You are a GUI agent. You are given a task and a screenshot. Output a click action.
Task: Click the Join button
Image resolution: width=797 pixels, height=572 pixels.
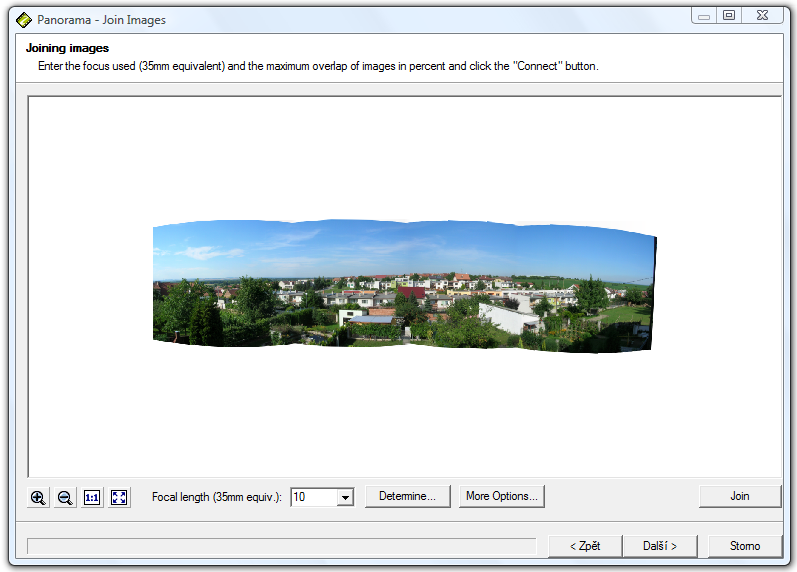[740, 496]
